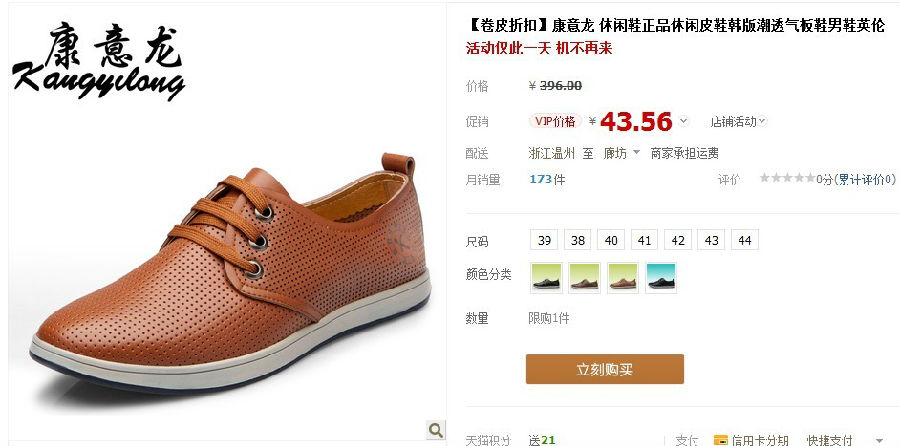900x446 pixels.
Task: Open the 累计评价 reviews link
Action: 864,179
